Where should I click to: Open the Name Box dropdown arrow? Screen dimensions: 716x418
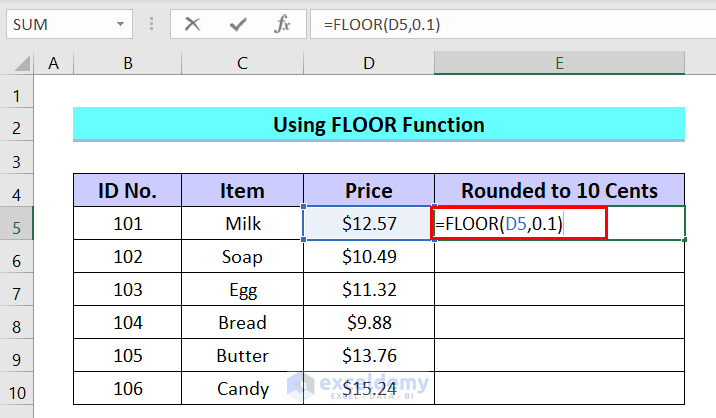click(x=120, y=23)
